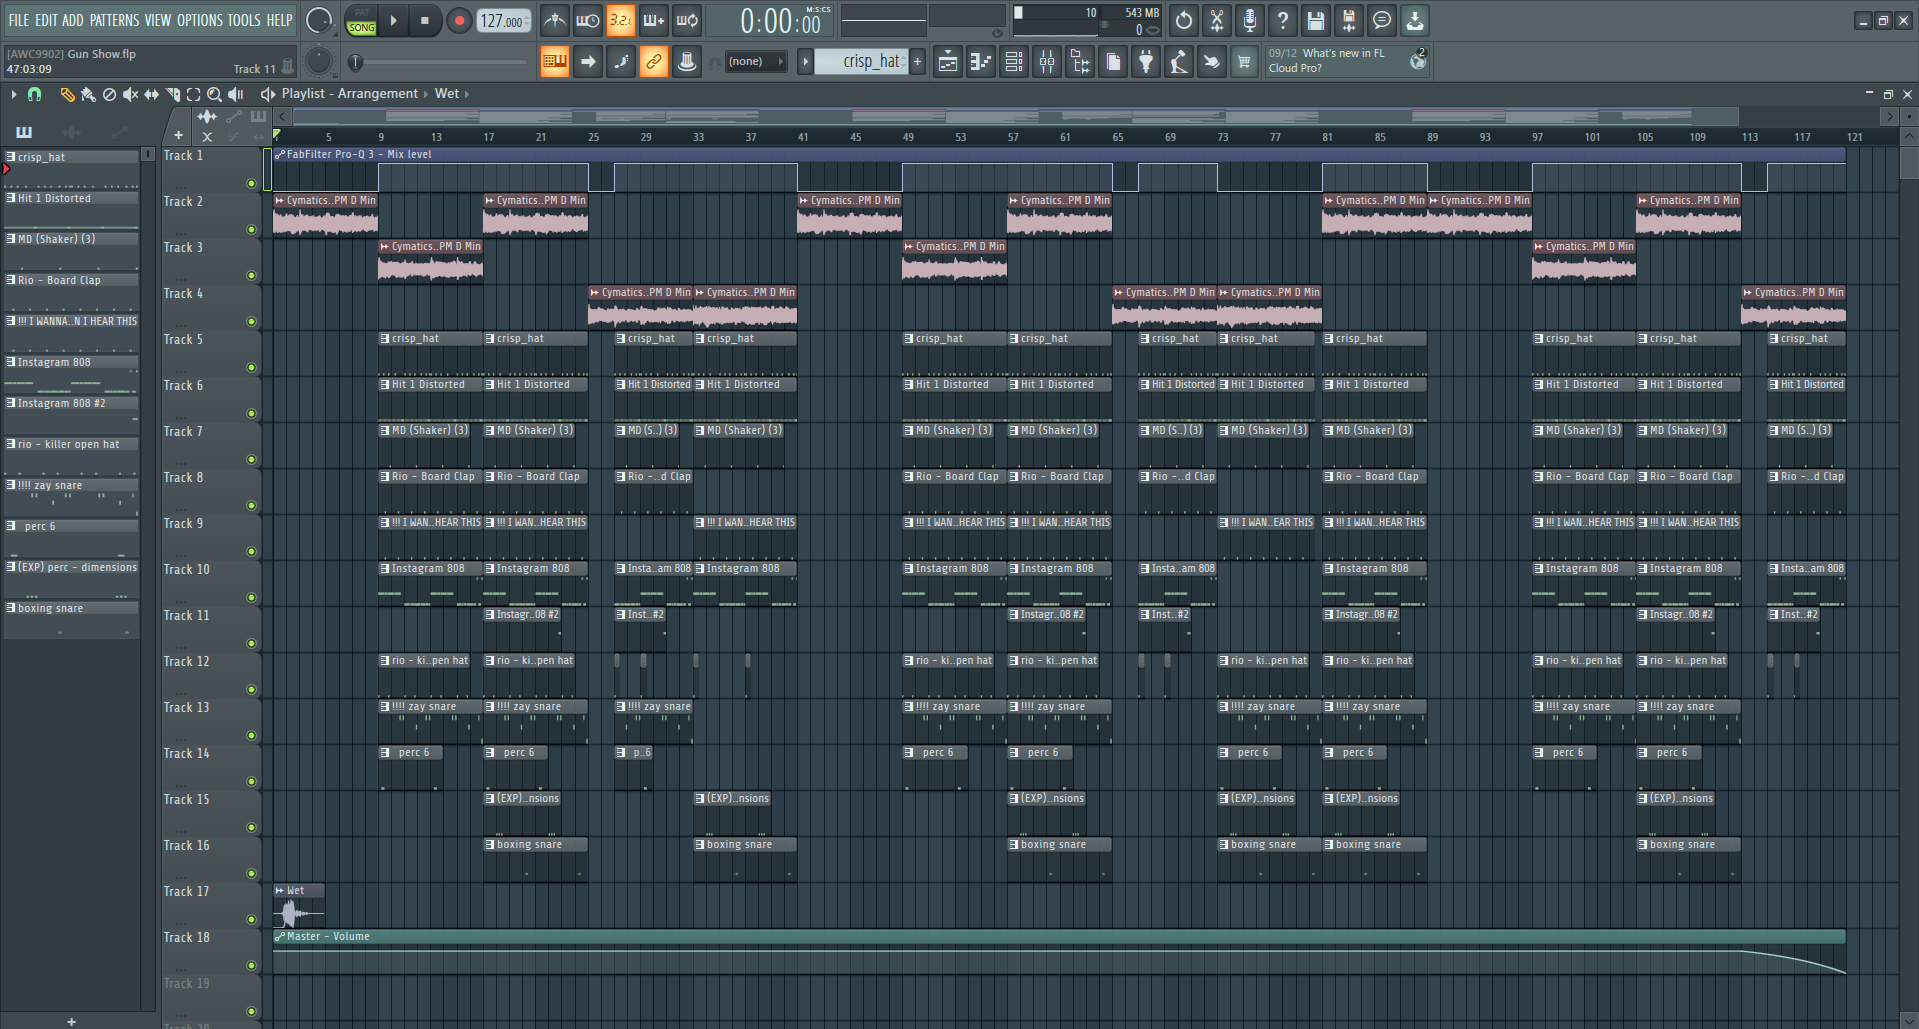Mute Track 13 using its green LED
This screenshot has width=1919, height=1029.
251,735
